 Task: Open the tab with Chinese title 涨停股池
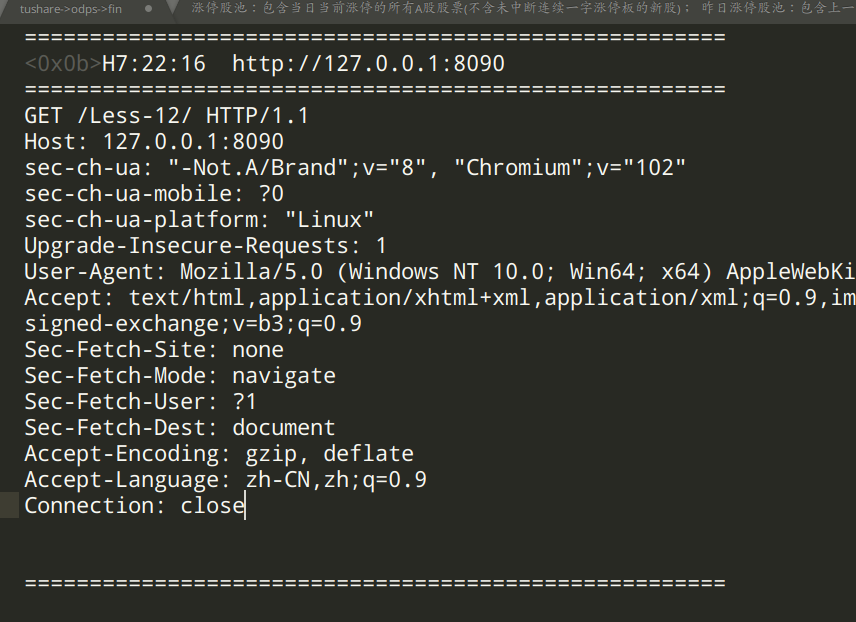click(x=513, y=8)
